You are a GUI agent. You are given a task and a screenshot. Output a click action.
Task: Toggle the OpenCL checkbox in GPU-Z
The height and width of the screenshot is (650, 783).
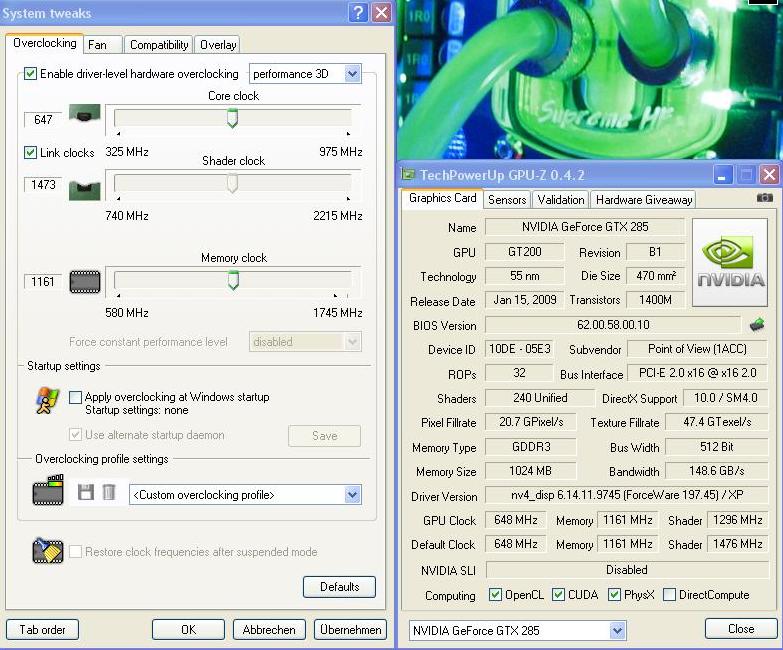(495, 595)
